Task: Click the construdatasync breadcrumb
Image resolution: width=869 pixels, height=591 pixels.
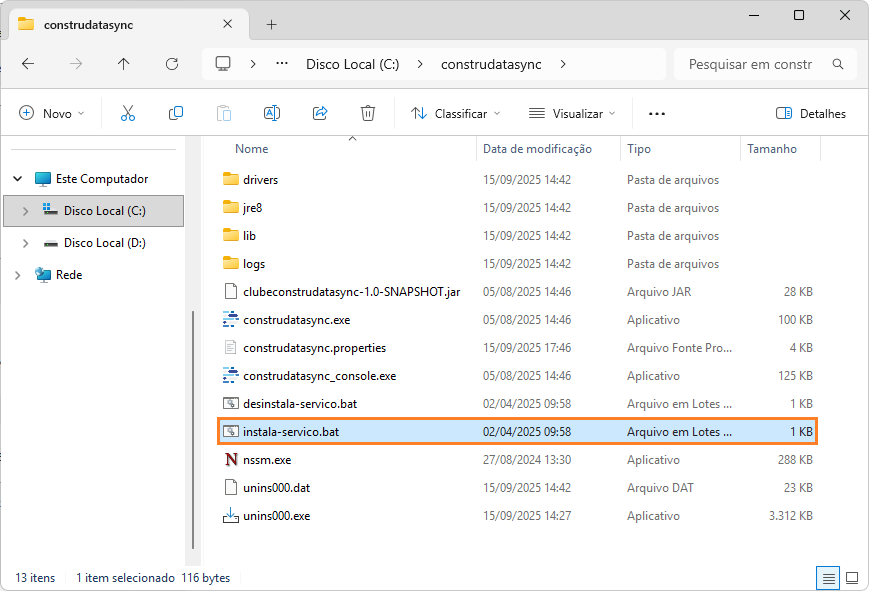Action: tap(491, 64)
